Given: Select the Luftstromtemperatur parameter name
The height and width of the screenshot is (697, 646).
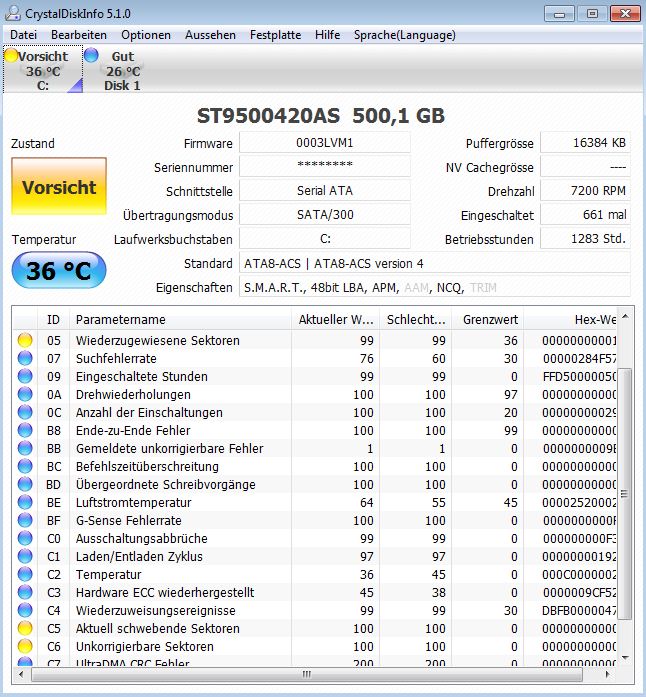Looking at the screenshot, I should pyautogui.click(x=133, y=502).
